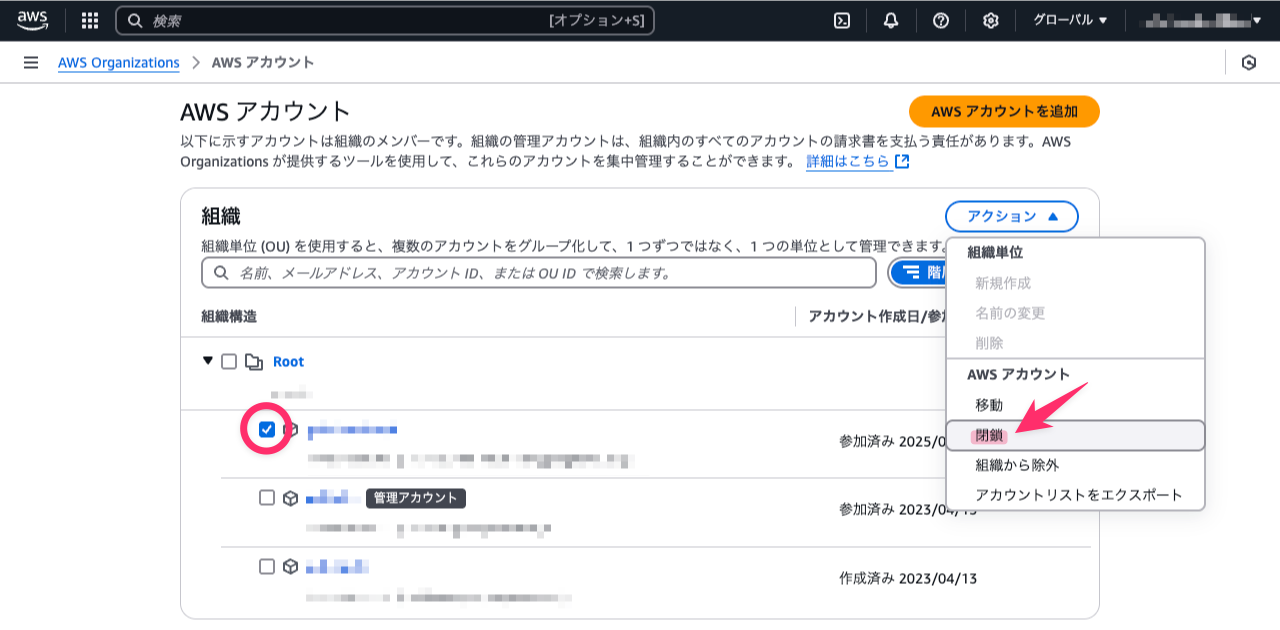1280x630 pixels.
Task: Check the 管理アカウント row checkbox
Action: click(267, 497)
